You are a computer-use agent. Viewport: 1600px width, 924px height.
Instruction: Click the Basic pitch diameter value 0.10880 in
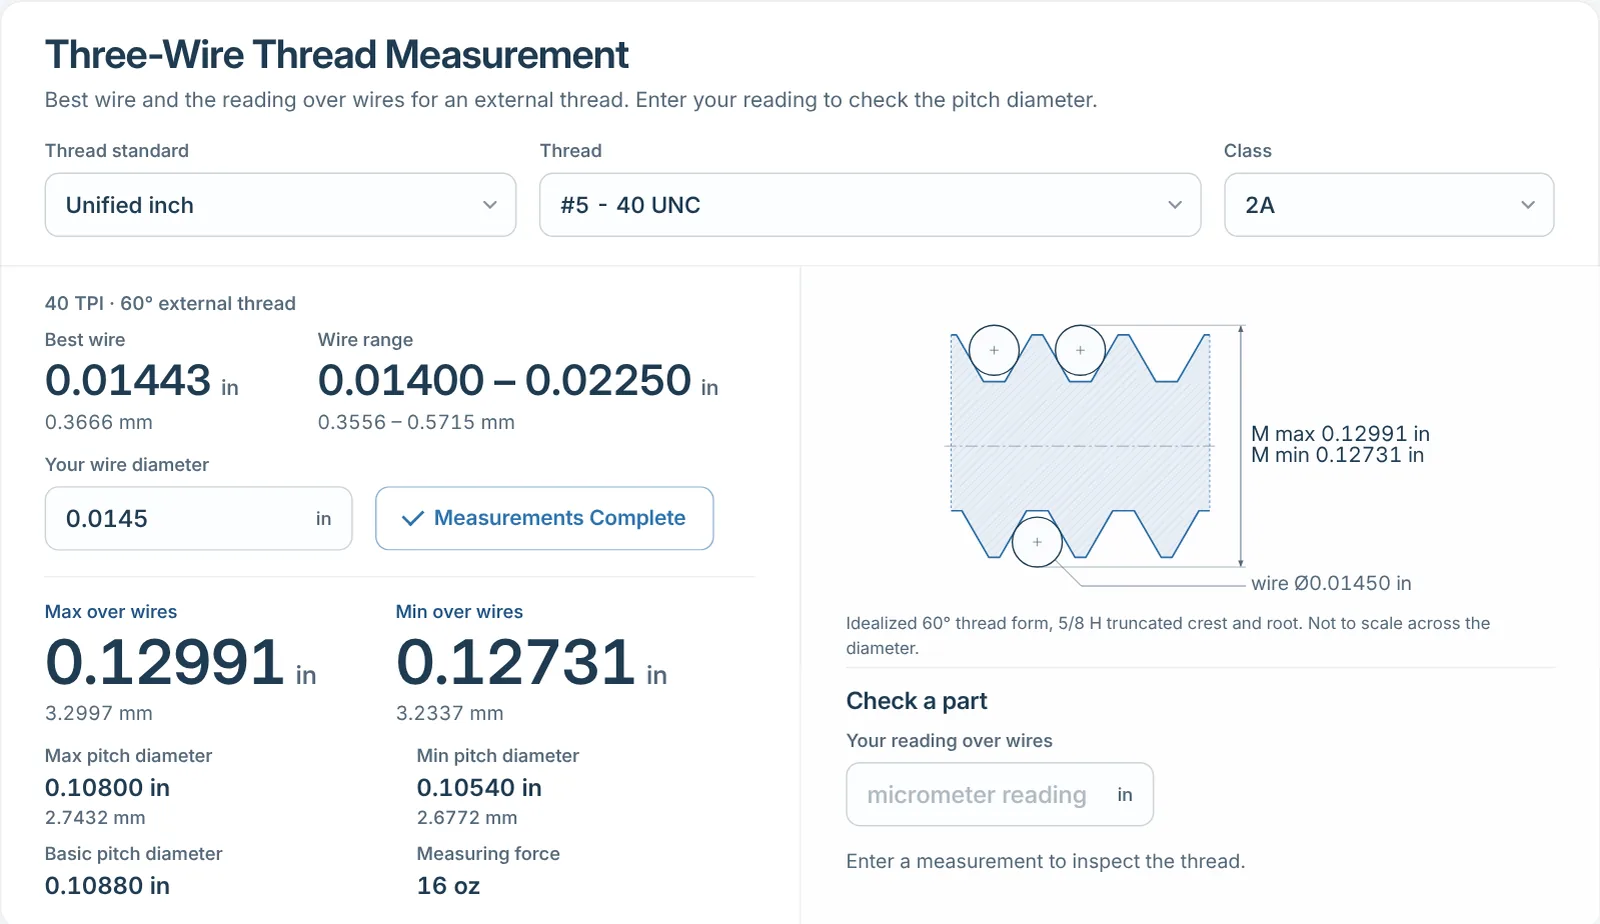coord(107,886)
